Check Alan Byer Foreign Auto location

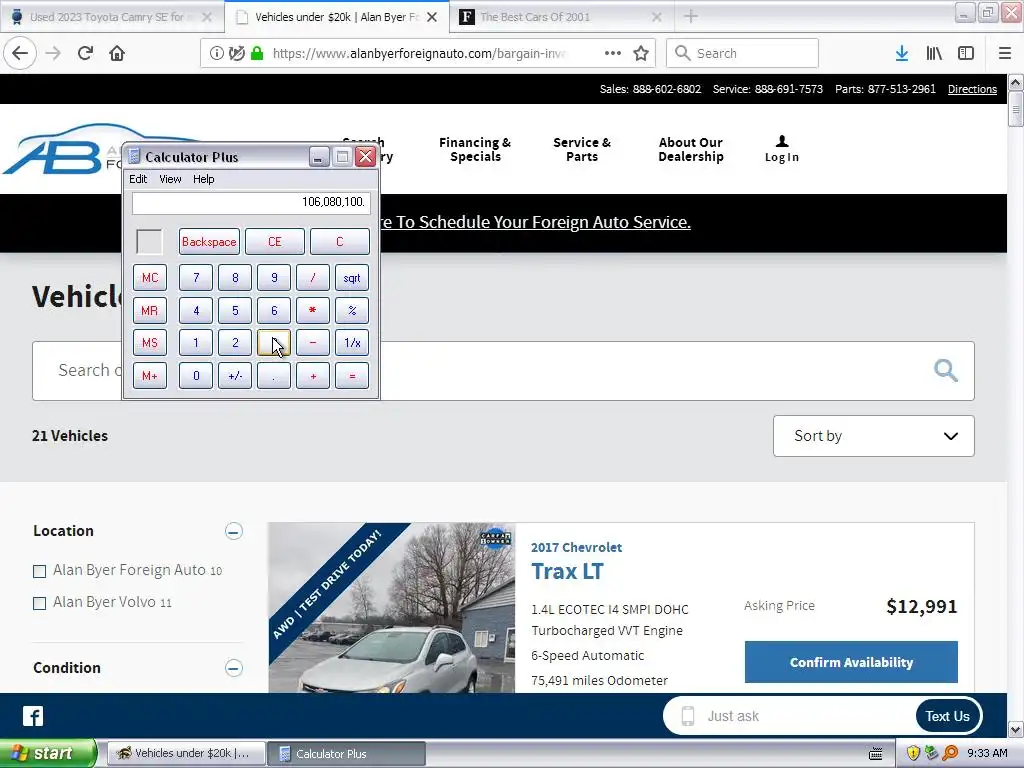(39, 571)
